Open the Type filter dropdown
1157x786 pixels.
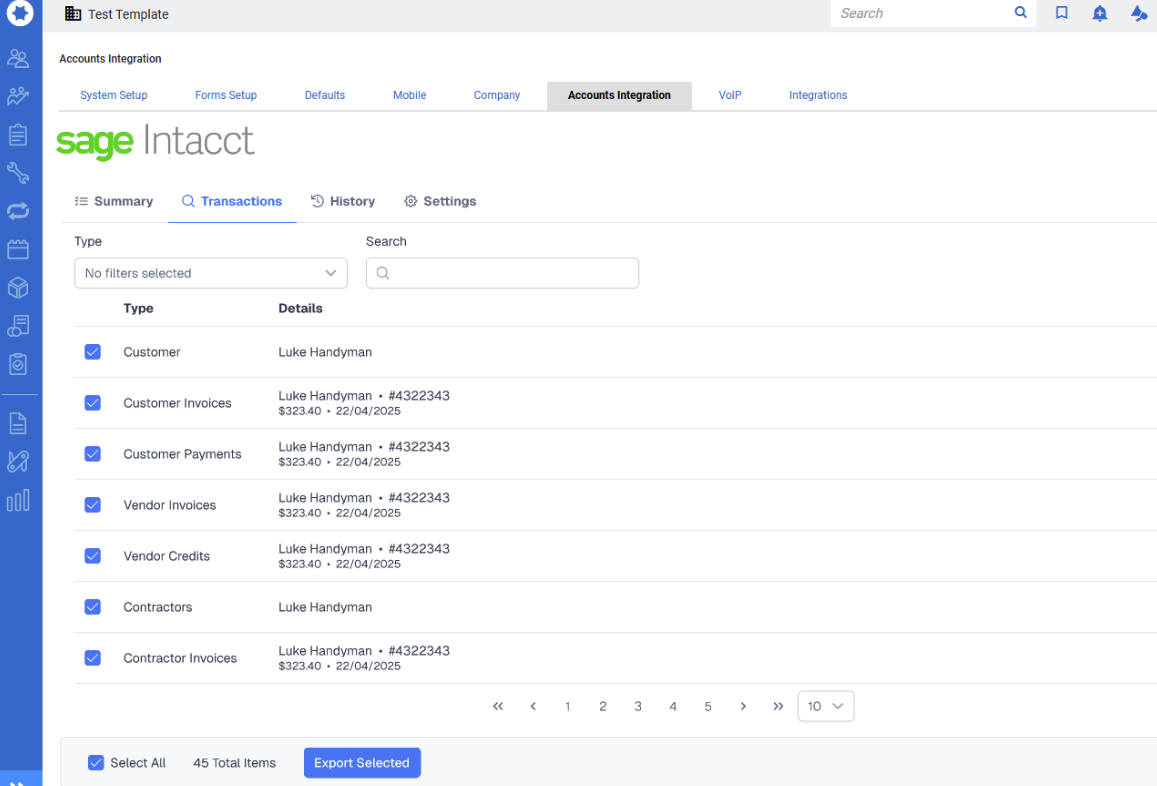(211, 273)
